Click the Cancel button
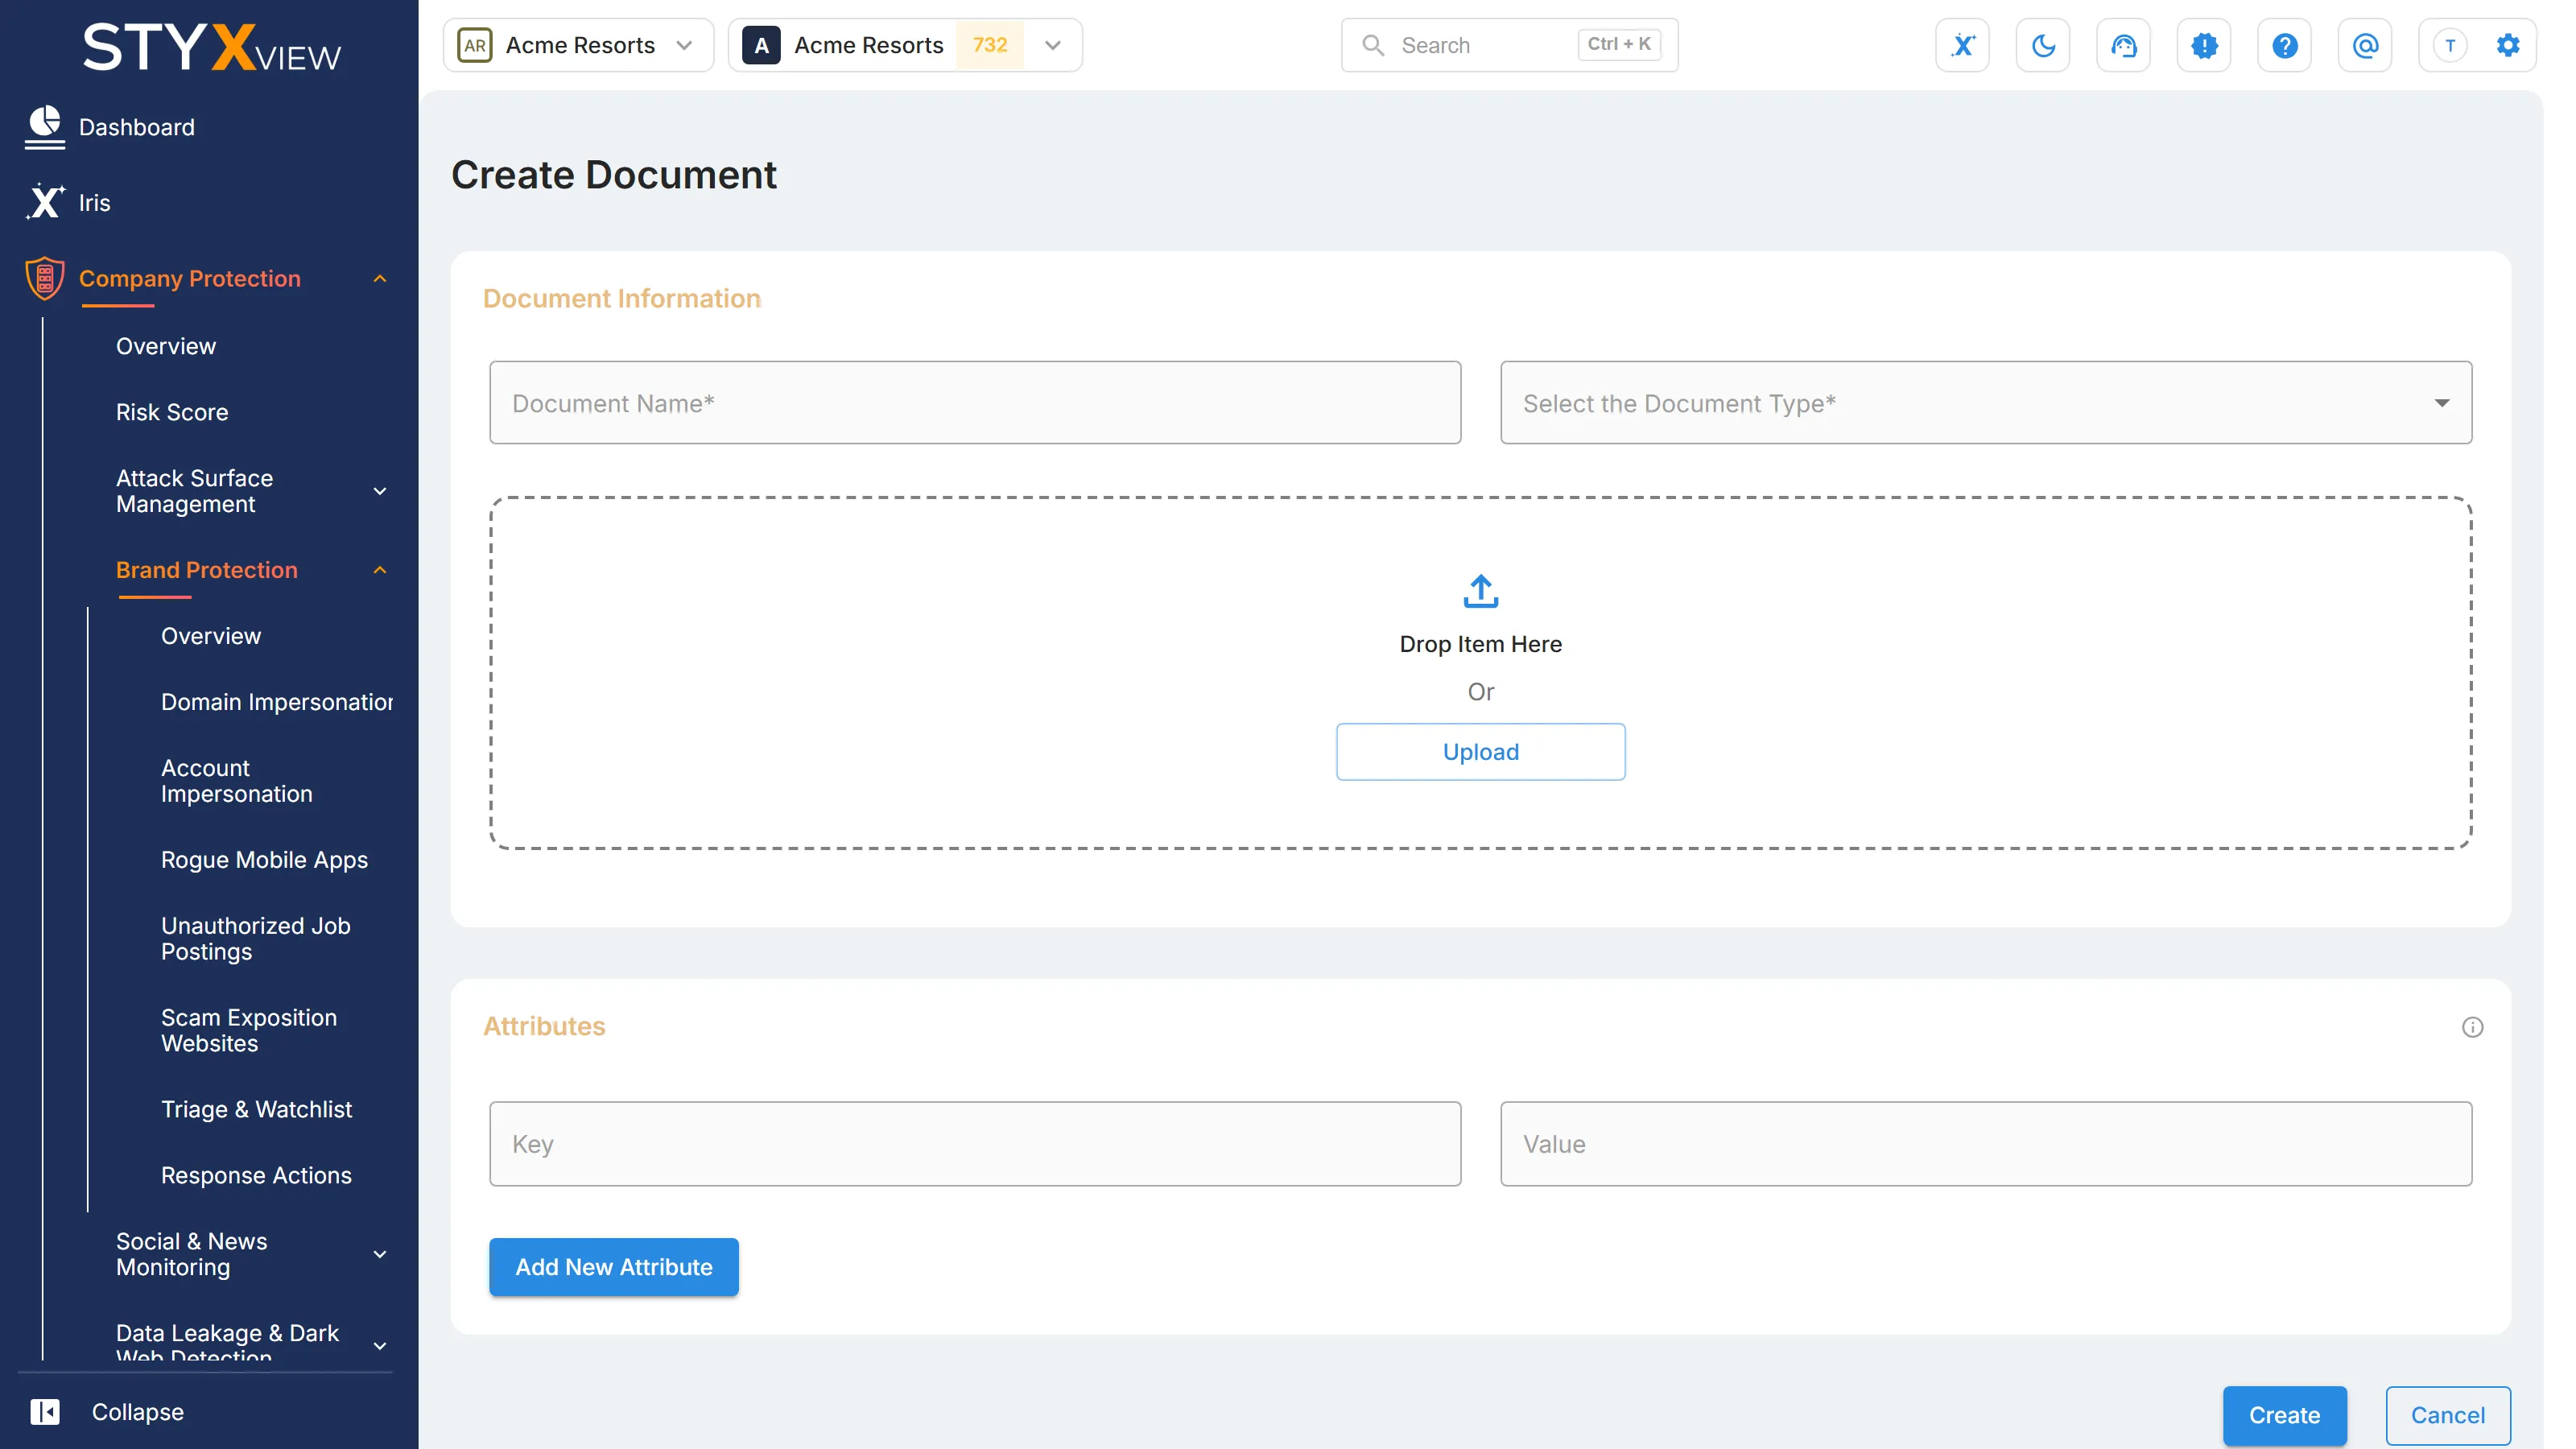The image size is (2576, 1449). coord(2447,1415)
